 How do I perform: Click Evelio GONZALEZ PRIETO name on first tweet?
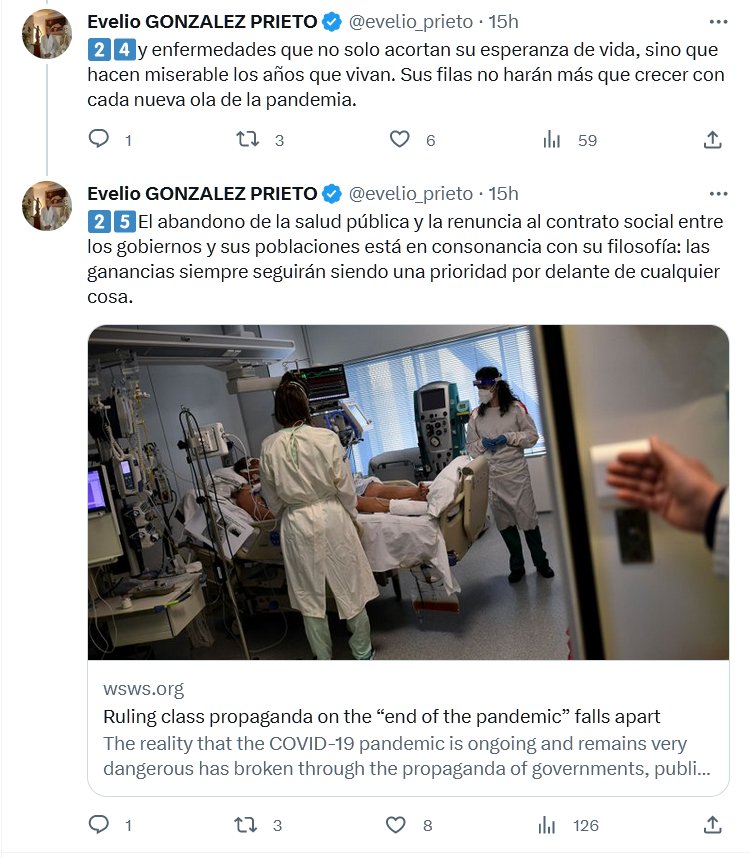click(x=202, y=21)
